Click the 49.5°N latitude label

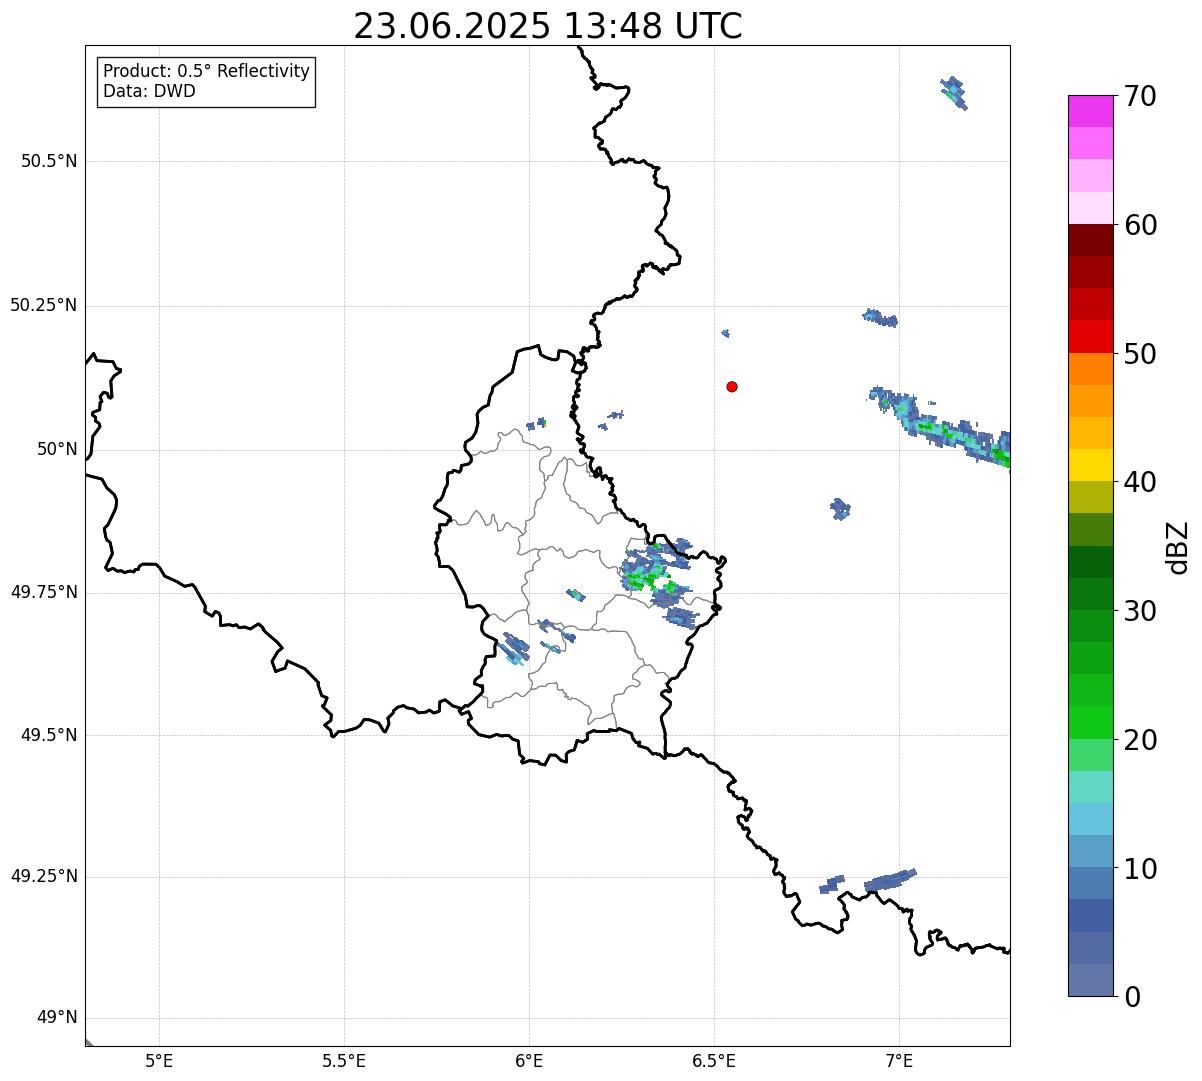coord(49,735)
